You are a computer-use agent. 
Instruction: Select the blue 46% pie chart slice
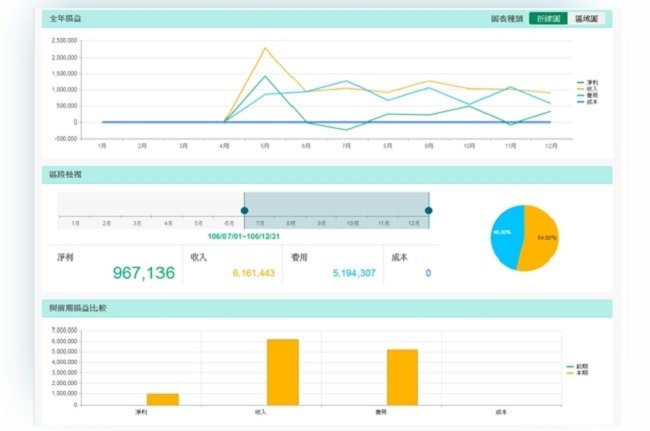507,236
